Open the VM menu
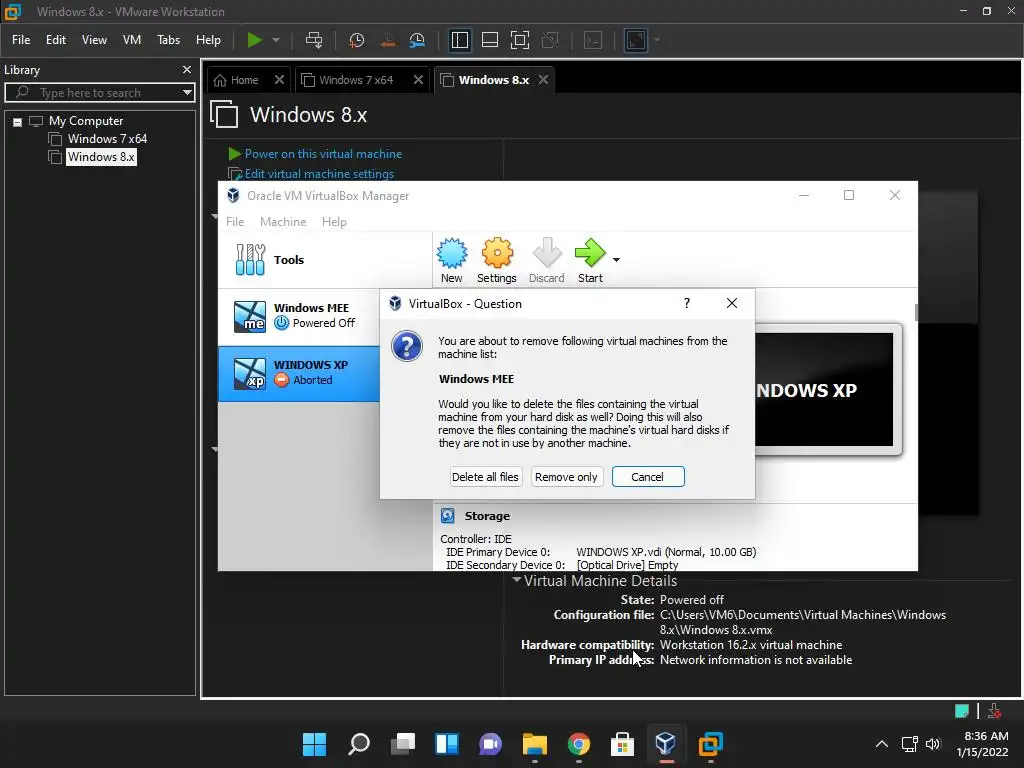This screenshot has width=1024, height=768. [132, 40]
